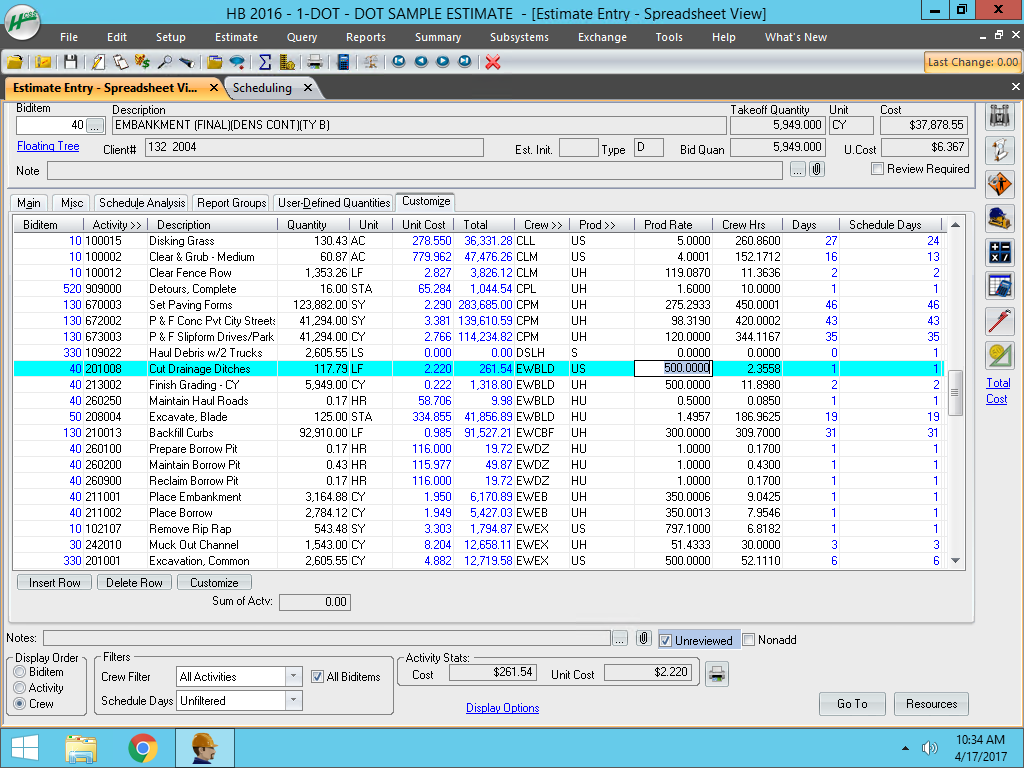Expand the Activity >> column header
Viewport: 1024px width, 768px height.
coord(116,225)
